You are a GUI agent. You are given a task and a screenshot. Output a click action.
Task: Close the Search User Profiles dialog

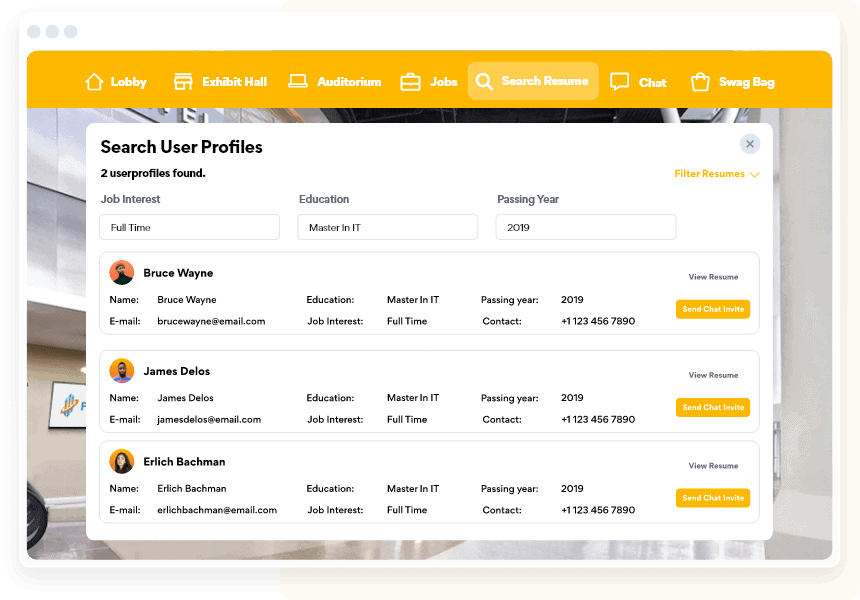(750, 144)
